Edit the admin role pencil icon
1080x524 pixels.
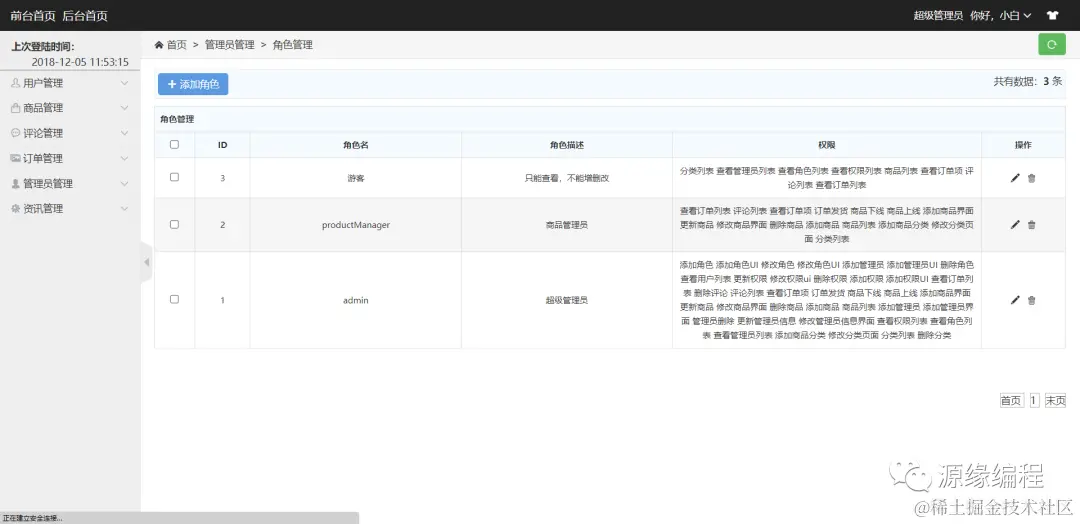[1015, 300]
